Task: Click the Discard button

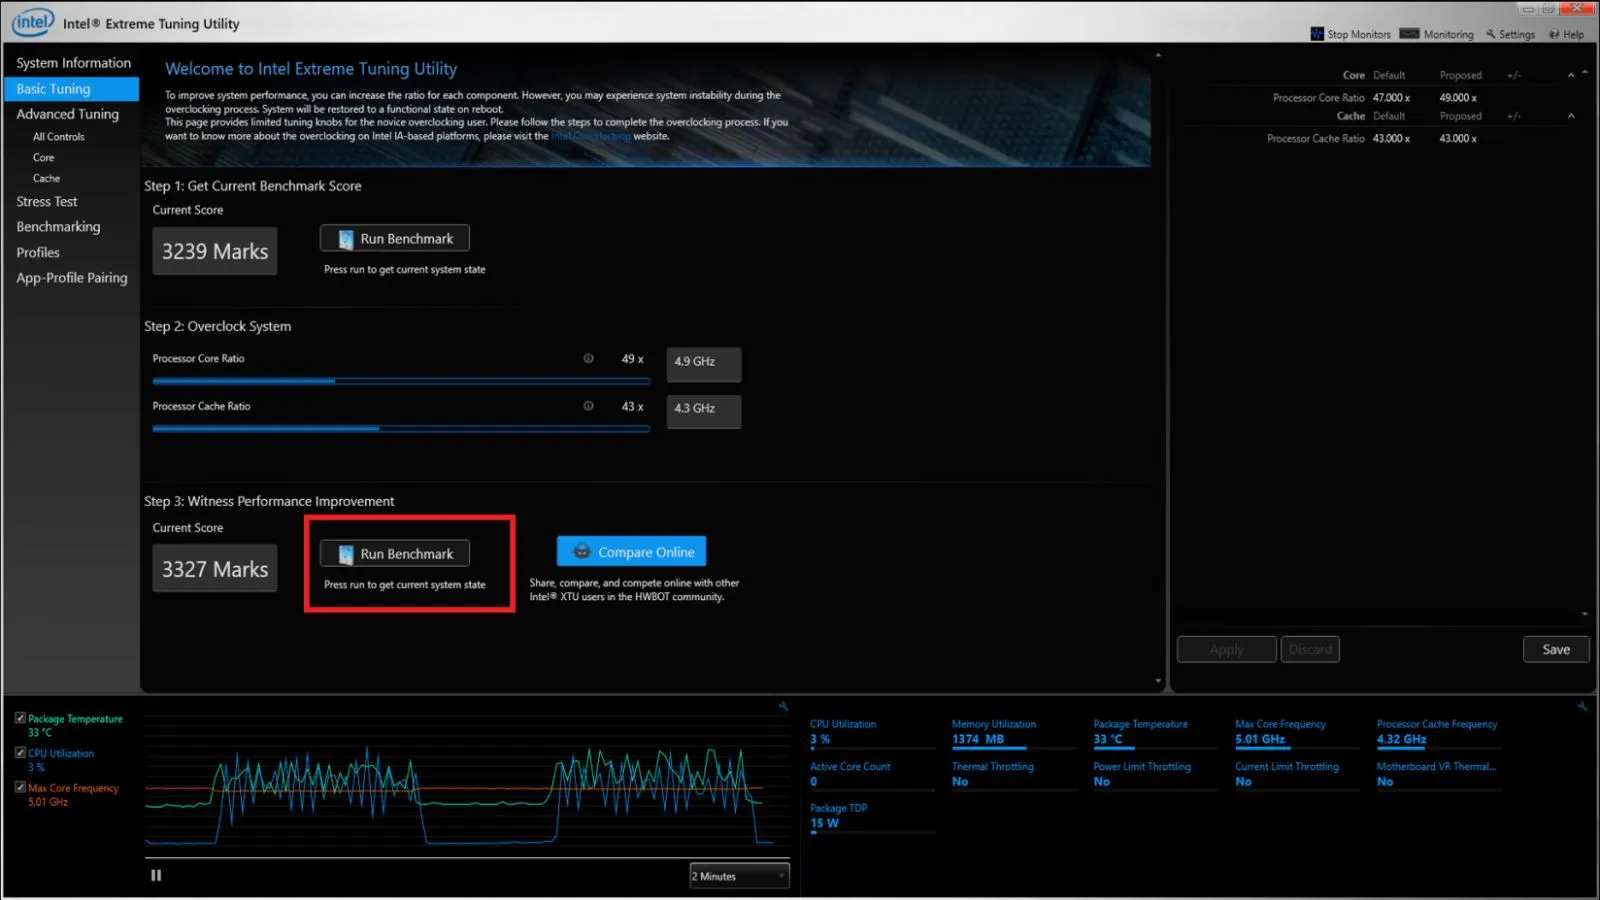Action: coord(1310,650)
